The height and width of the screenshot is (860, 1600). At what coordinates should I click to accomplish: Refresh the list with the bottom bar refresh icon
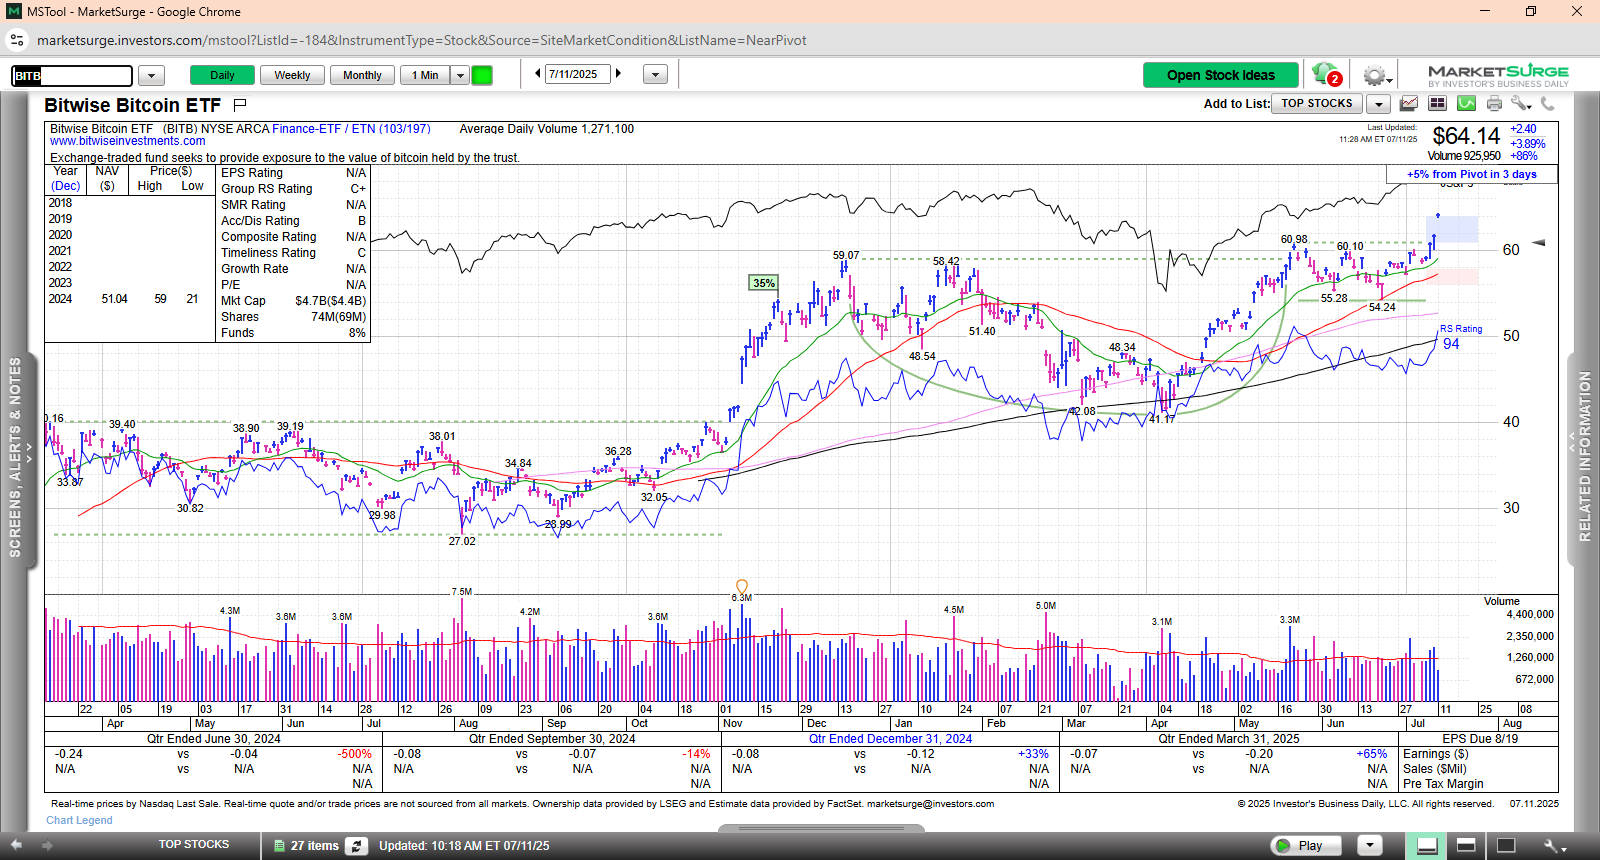tap(357, 846)
